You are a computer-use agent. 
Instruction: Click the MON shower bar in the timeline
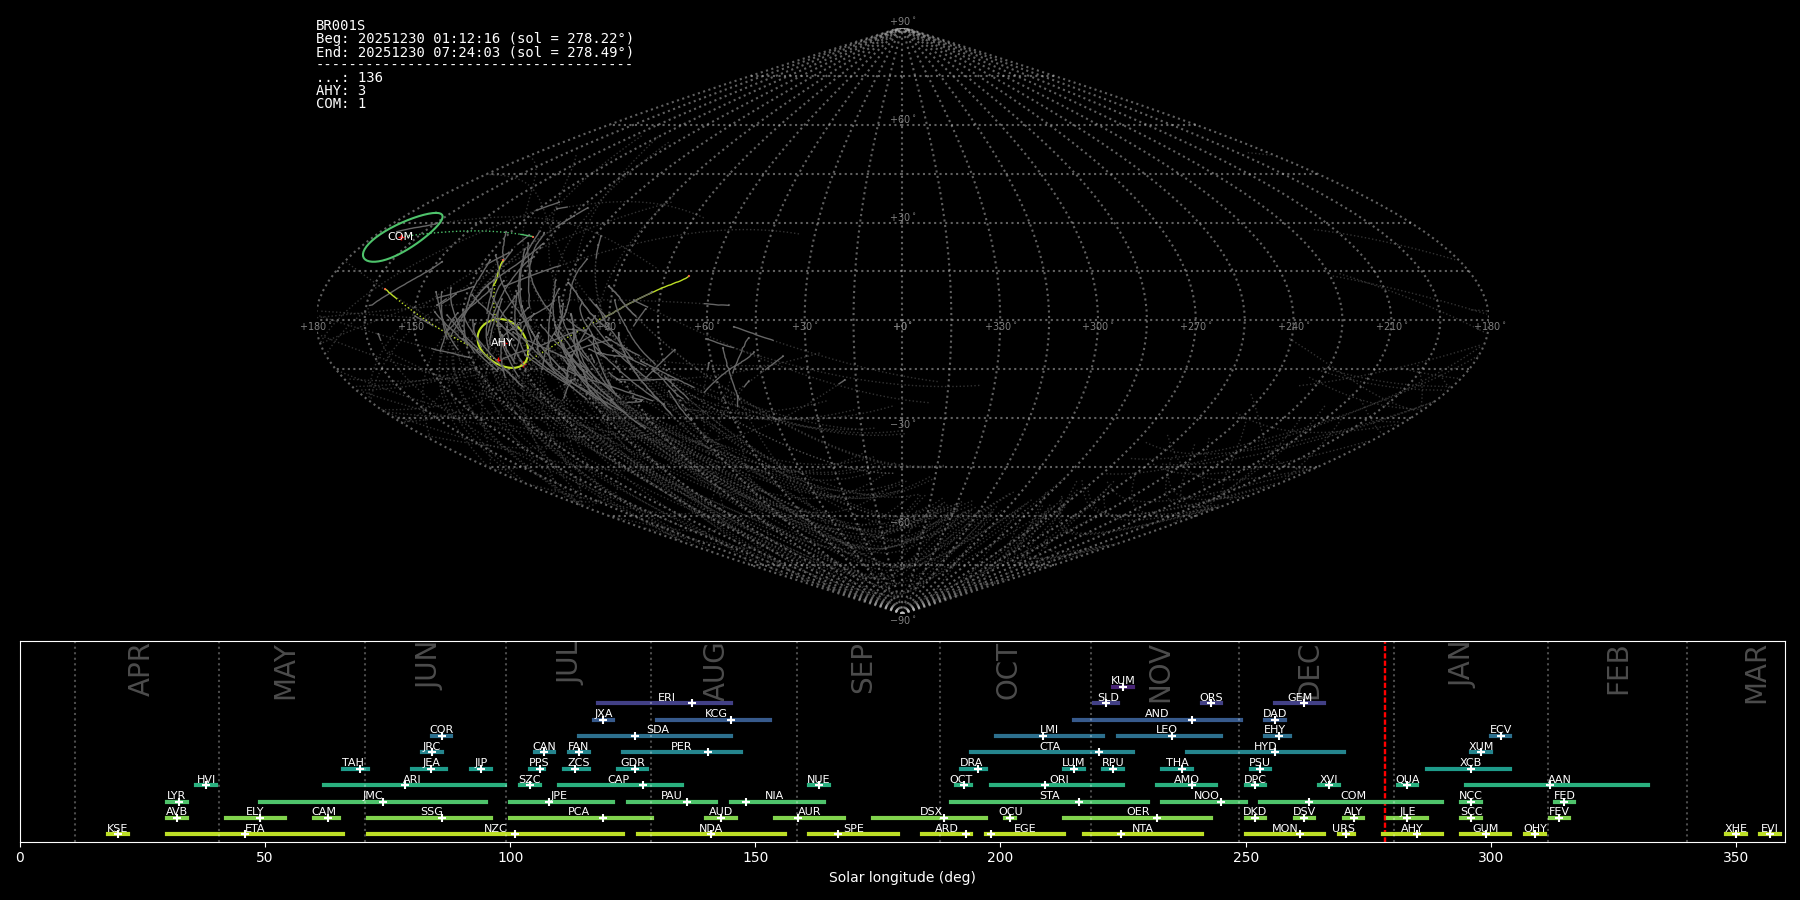point(1285,834)
